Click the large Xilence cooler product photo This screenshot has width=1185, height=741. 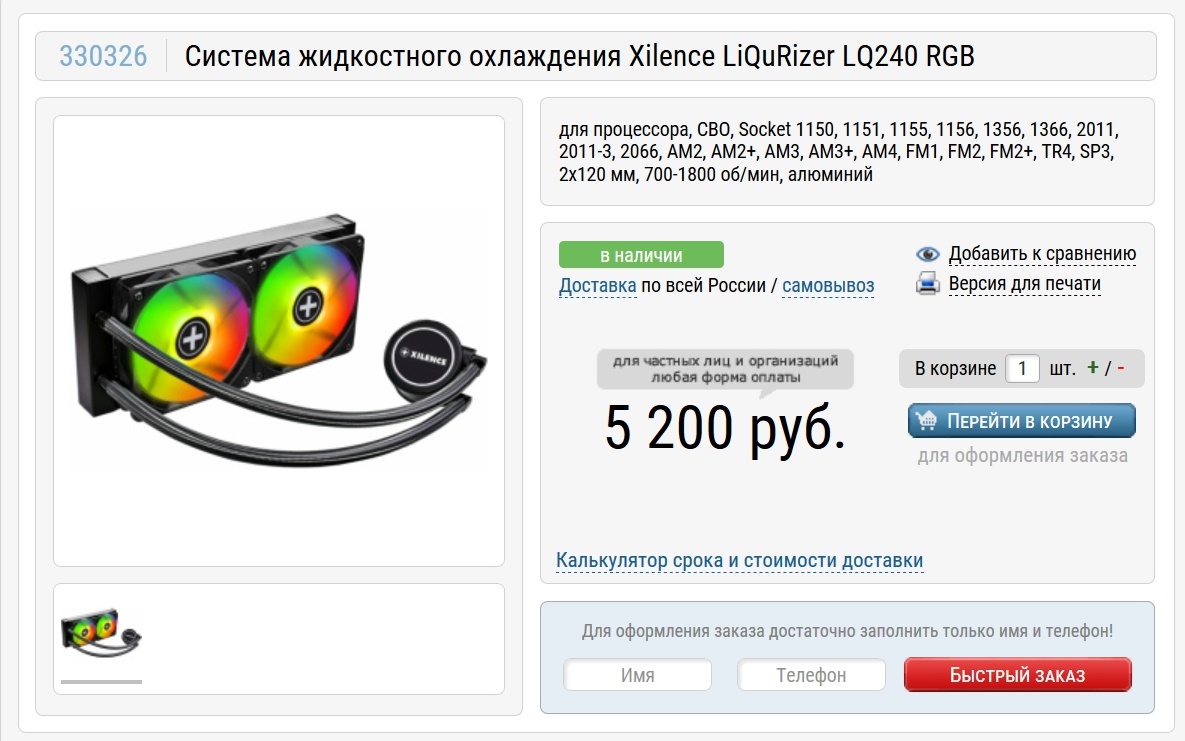[x=279, y=340]
